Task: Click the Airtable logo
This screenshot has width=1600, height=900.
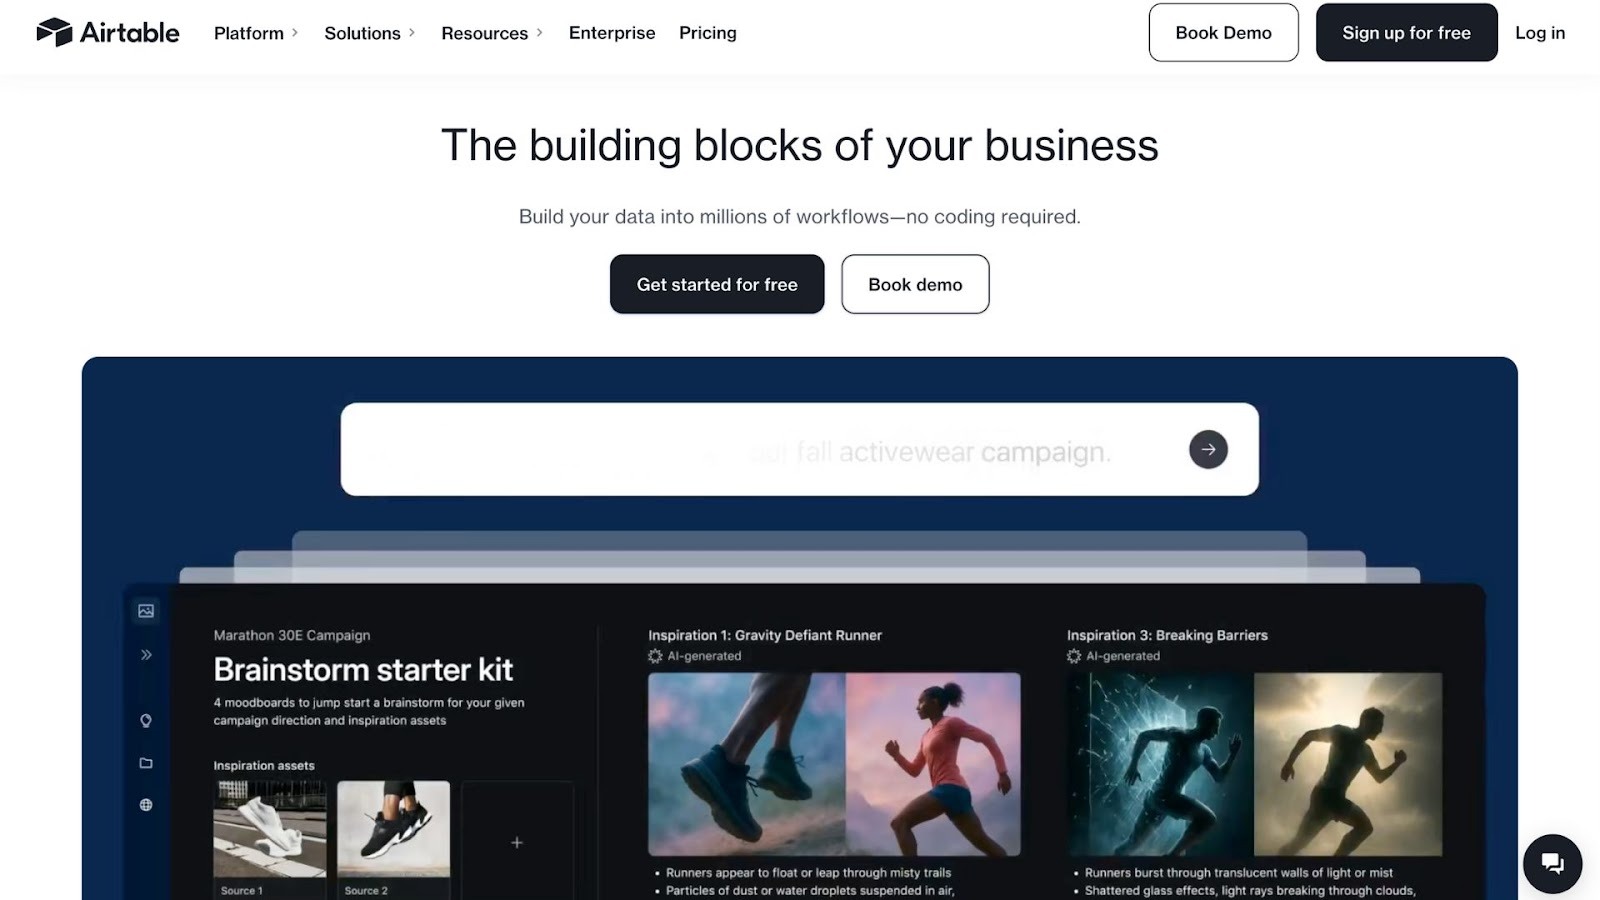Action: [108, 33]
